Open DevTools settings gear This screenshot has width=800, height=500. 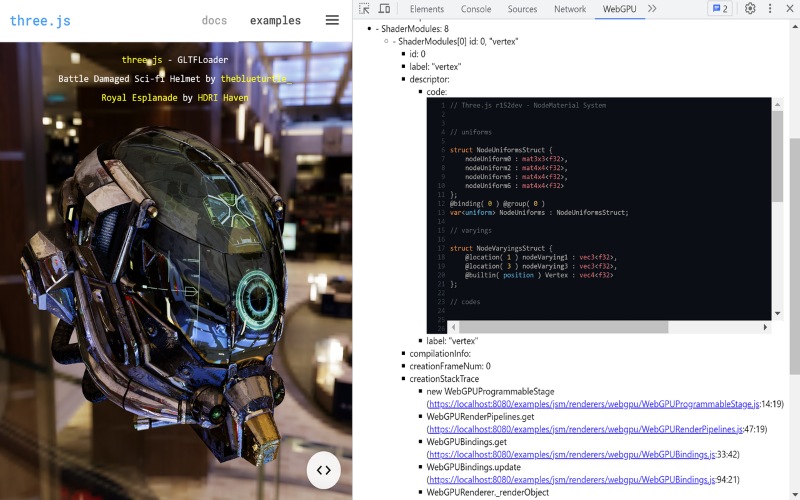tap(749, 9)
